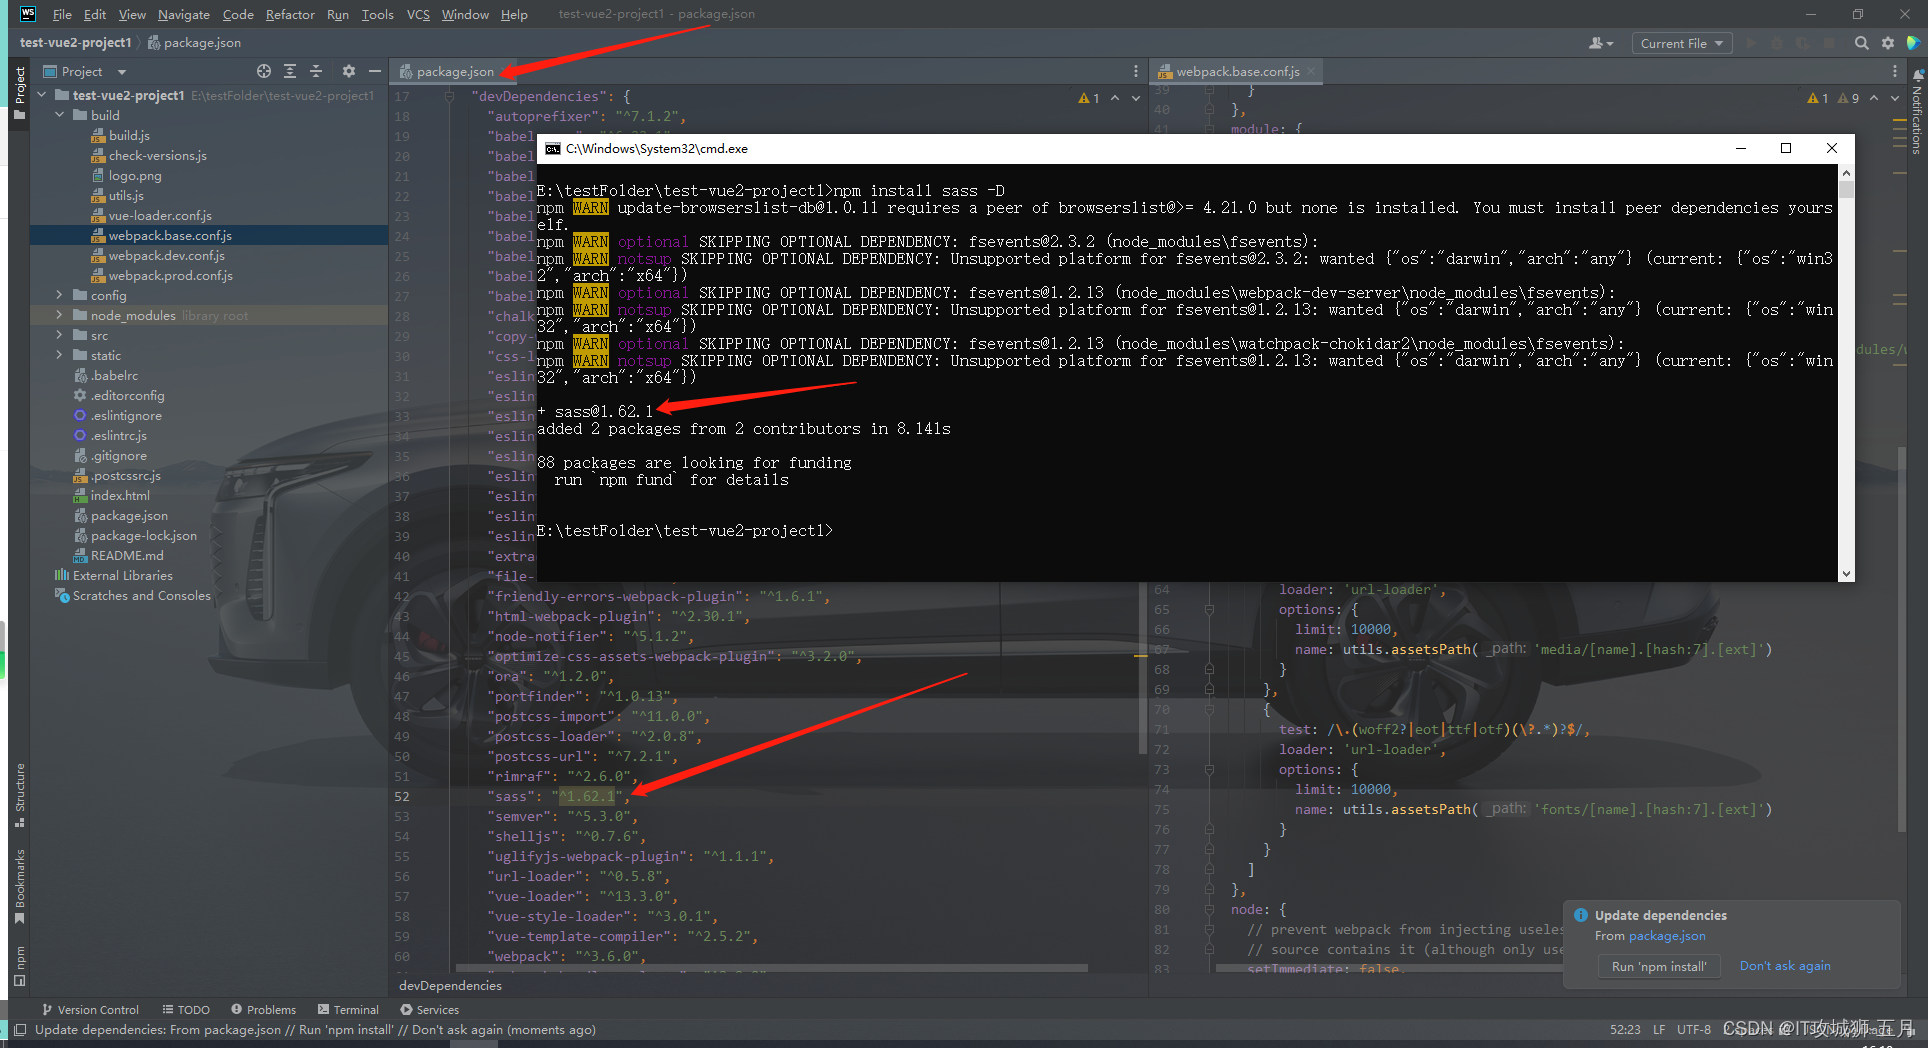This screenshot has width=1928, height=1048.
Task: Expand the config folder
Action: (x=60, y=295)
